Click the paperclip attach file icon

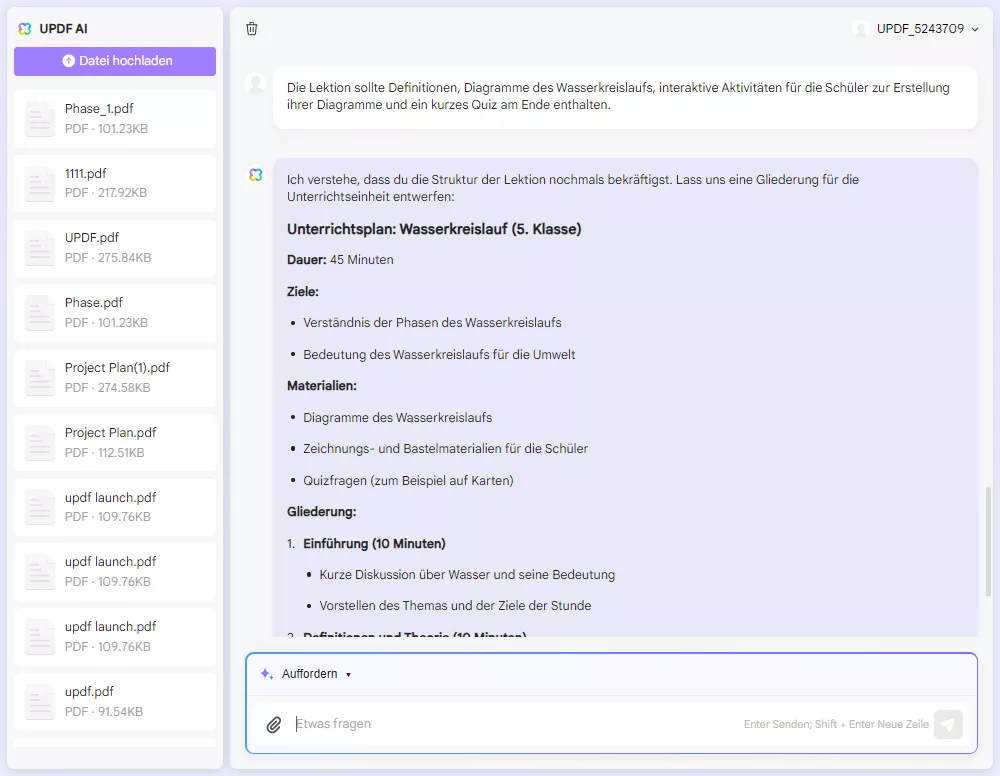pos(274,724)
